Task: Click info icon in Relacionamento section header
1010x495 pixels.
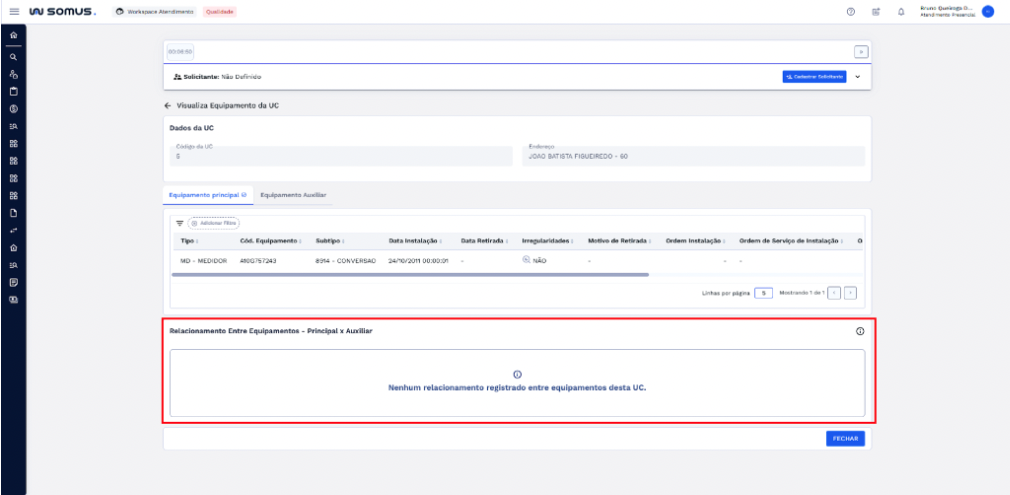Action: 860,331
